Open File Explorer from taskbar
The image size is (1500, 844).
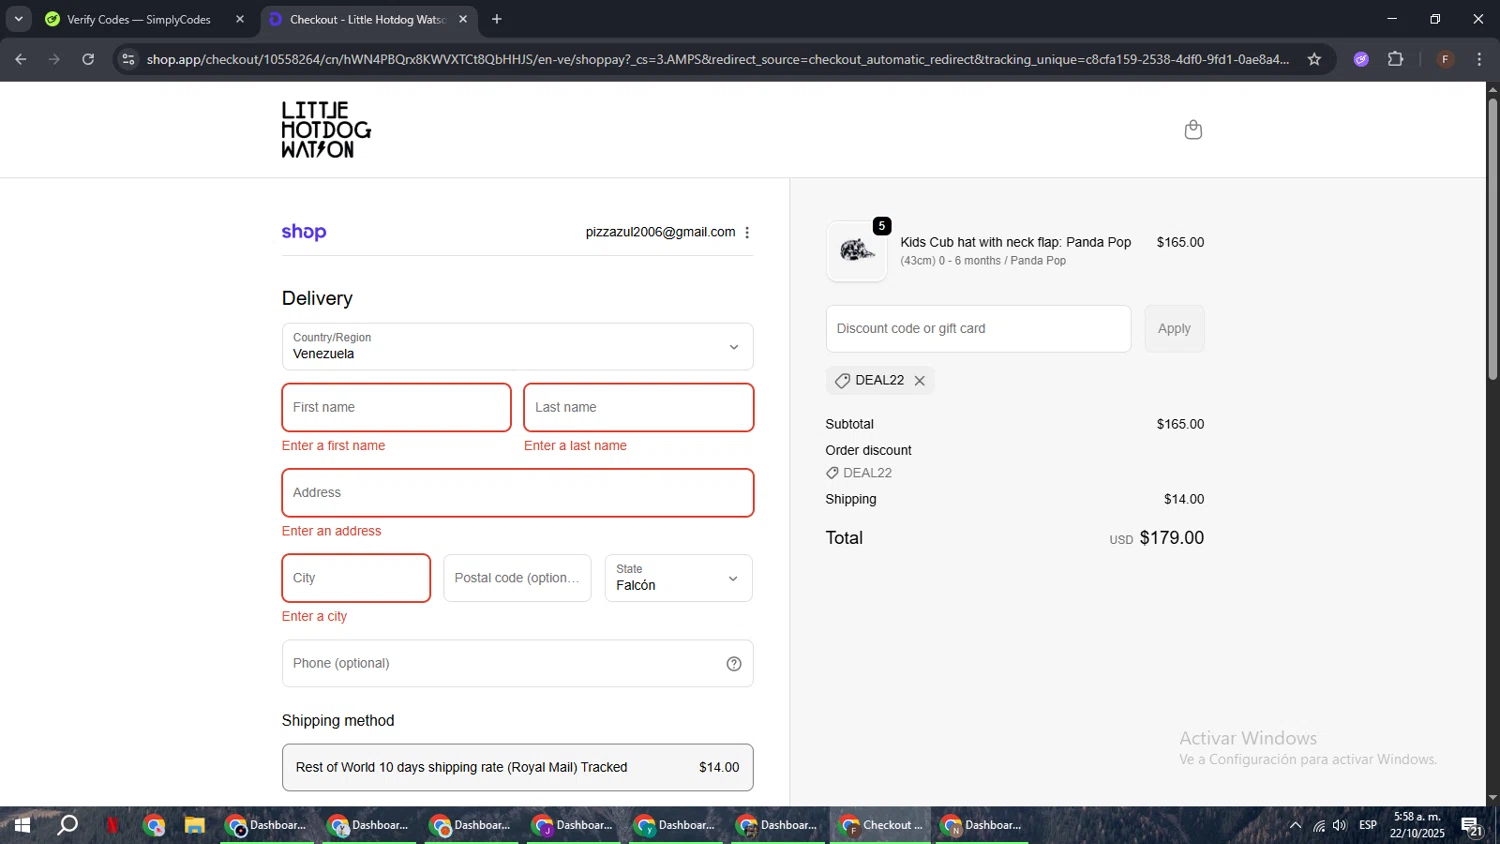coord(195,826)
